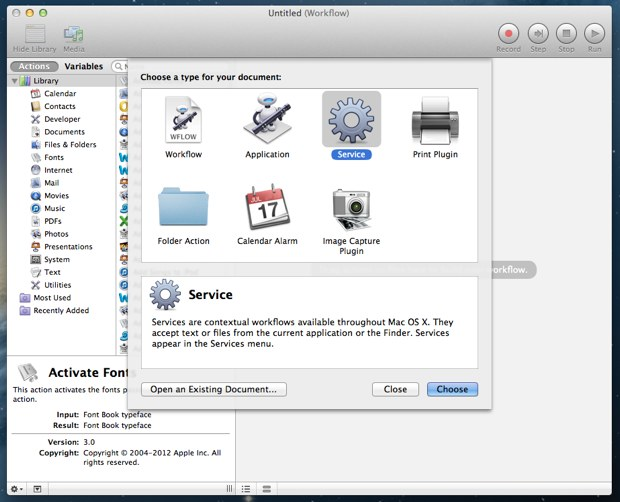The height and width of the screenshot is (502, 620).
Task: Select the Calendar Alarm icon
Action: tap(267, 206)
